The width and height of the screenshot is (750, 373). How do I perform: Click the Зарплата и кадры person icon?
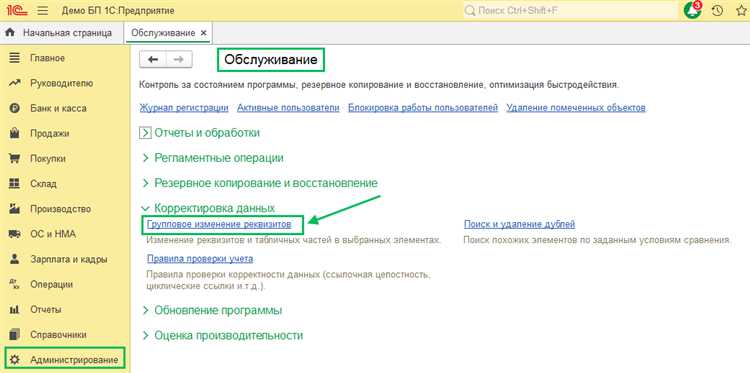pos(15,259)
